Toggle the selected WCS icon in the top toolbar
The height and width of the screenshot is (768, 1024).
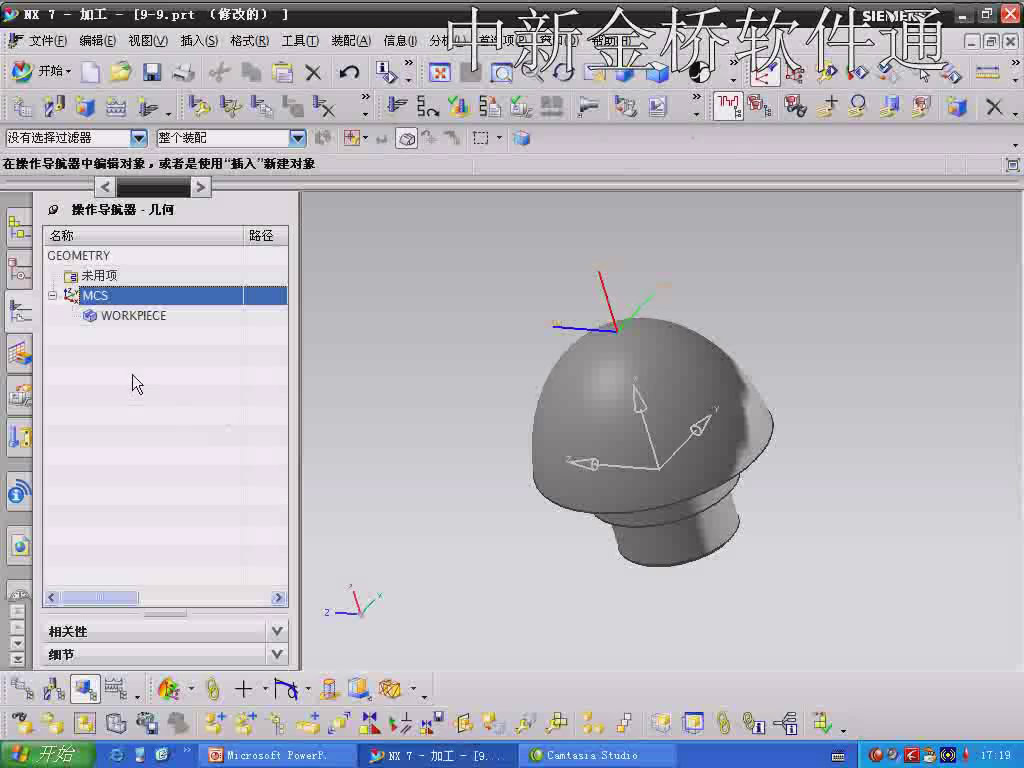tap(764, 73)
